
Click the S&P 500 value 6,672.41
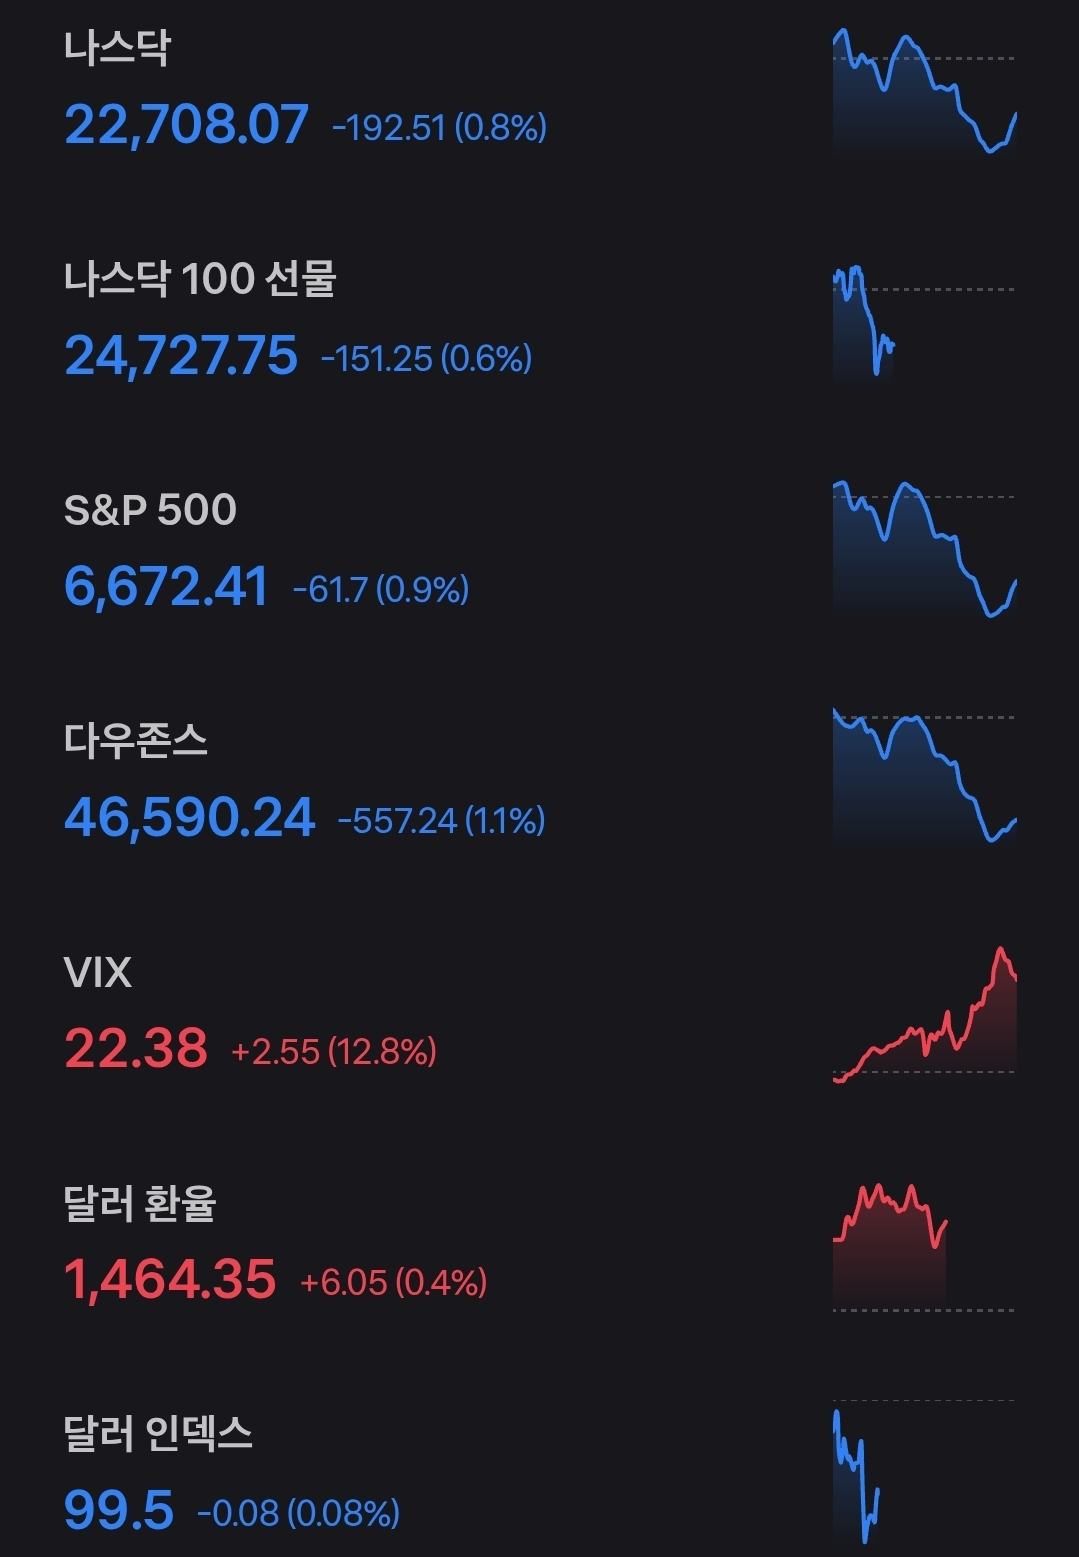coord(166,587)
